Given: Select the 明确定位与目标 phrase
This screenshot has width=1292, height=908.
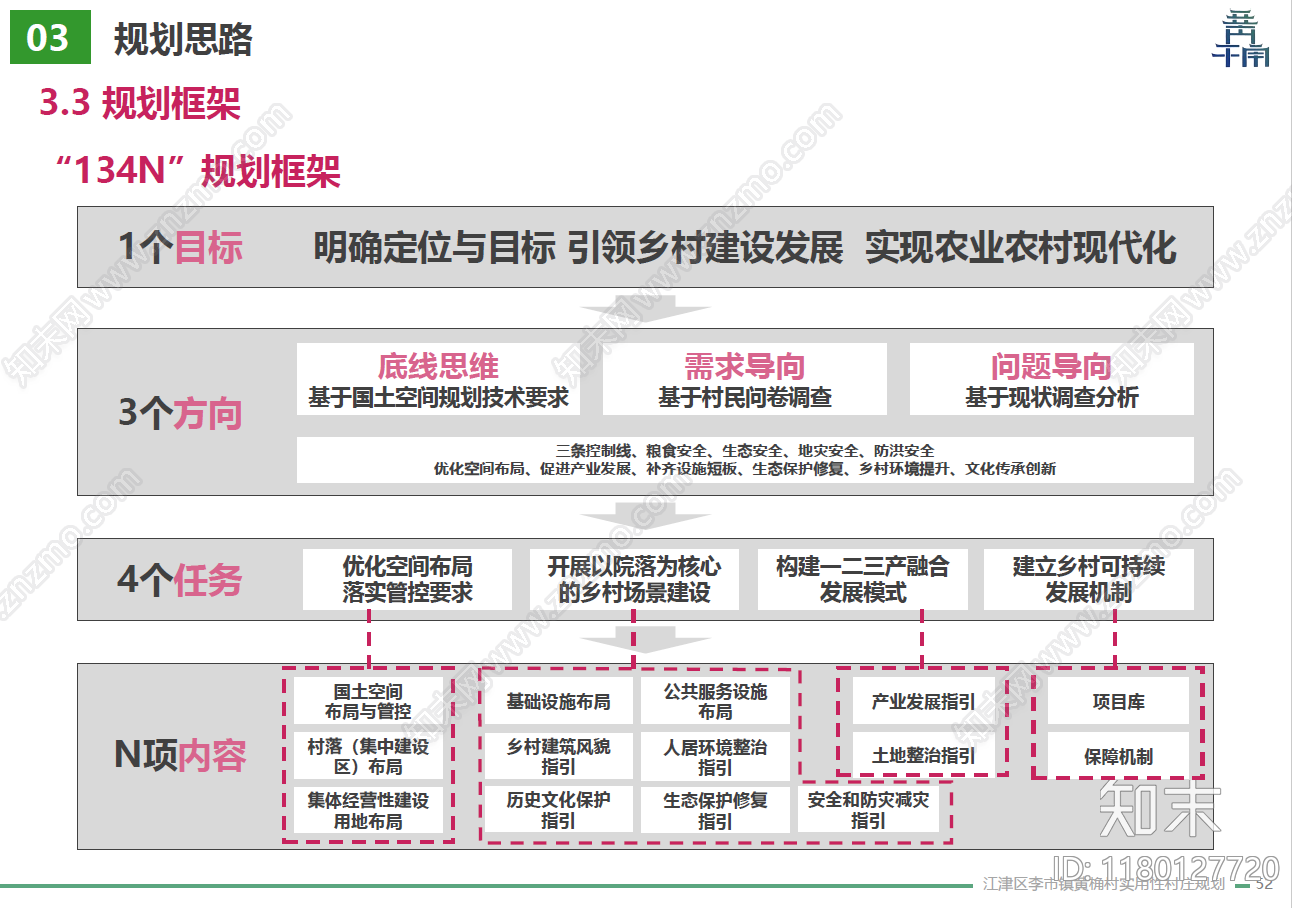Looking at the screenshot, I should tap(435, 247).
